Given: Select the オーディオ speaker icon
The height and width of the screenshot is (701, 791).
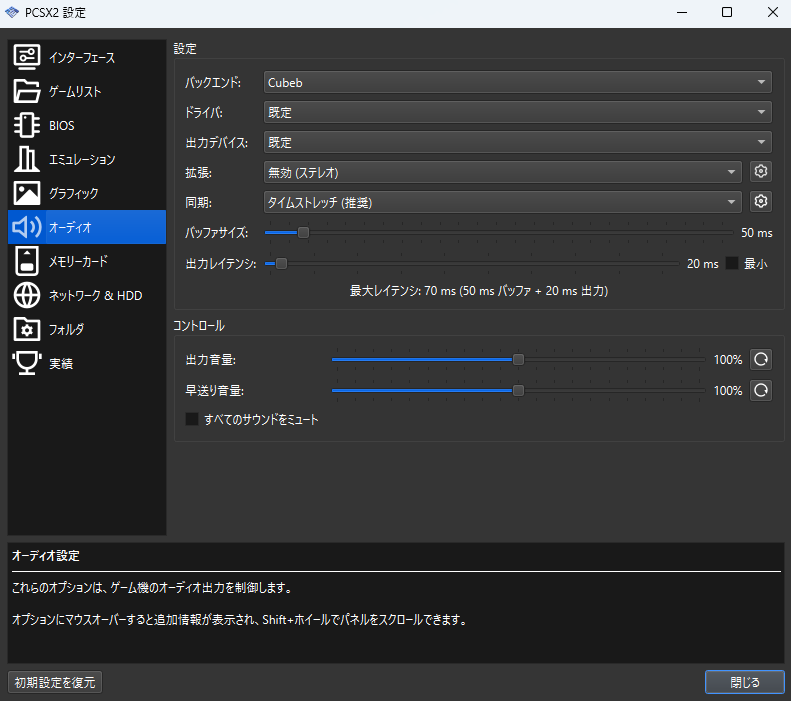Looking at the screenshot, I should click(x=27, y=227).
